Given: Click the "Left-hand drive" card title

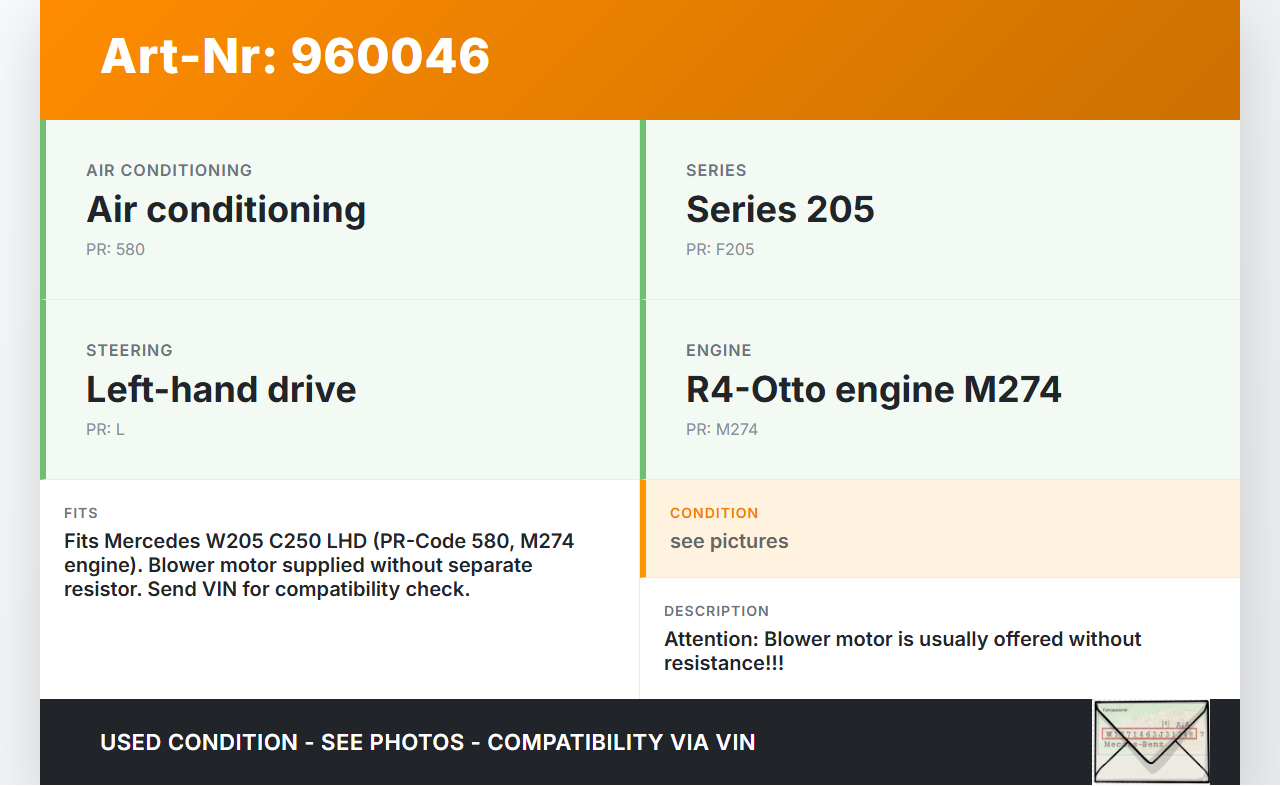Looking at the screenshot, I should [221, 390].
